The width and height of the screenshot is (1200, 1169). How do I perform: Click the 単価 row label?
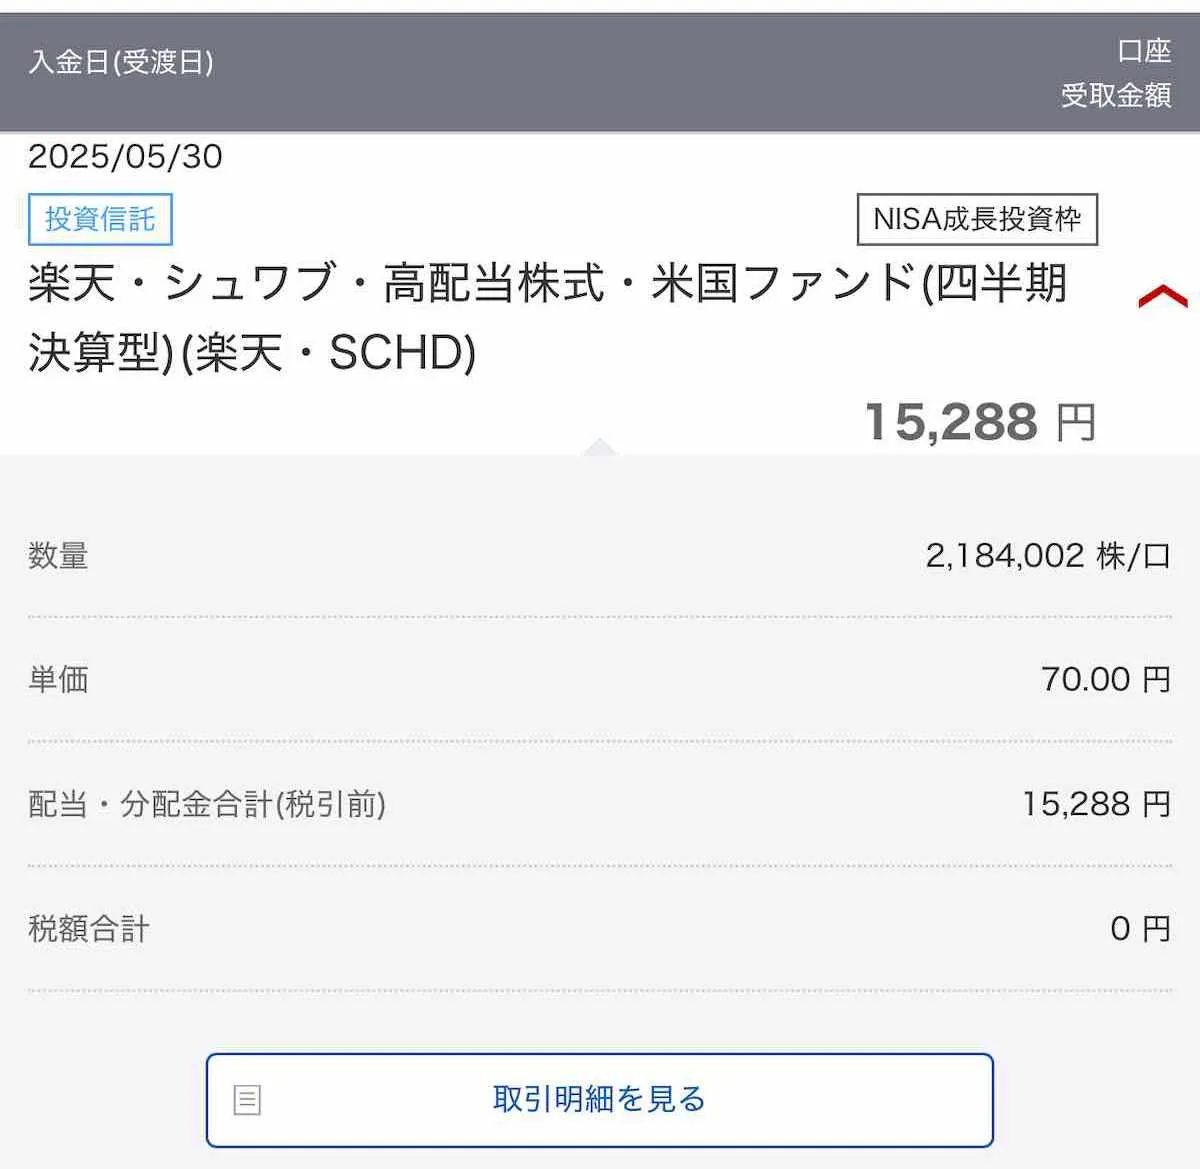tap(58, 680)
